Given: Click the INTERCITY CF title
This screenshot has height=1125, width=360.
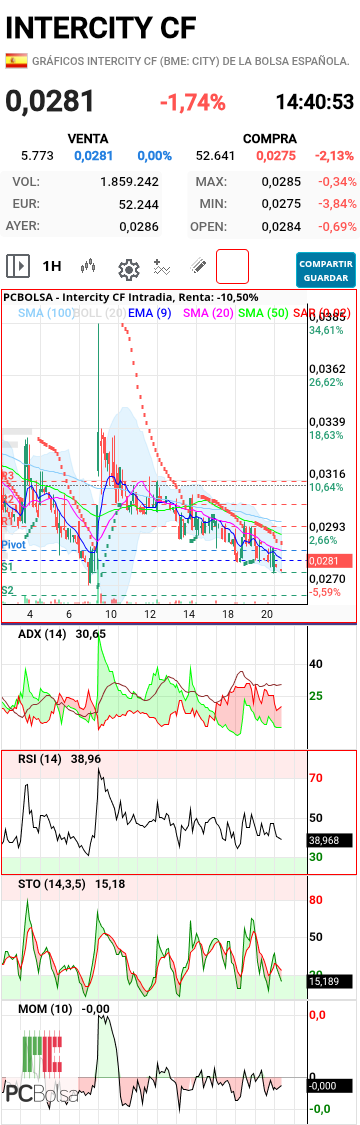Looking at the screenshot, I should coord(100,27).
